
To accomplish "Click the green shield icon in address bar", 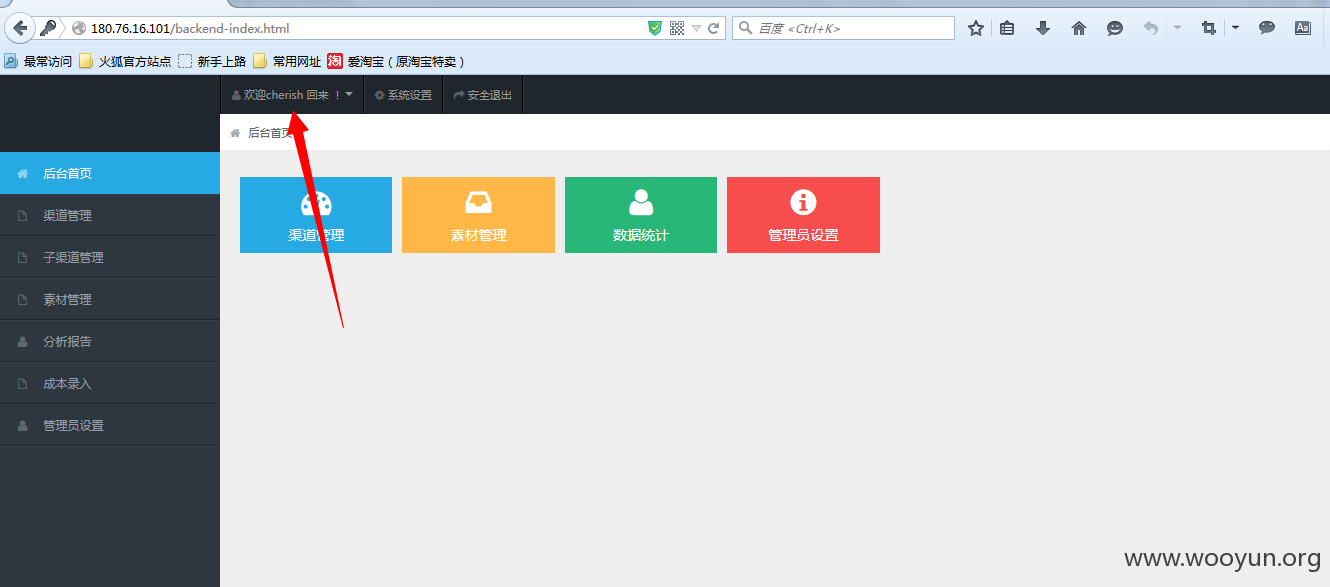I will coord(655,28).
